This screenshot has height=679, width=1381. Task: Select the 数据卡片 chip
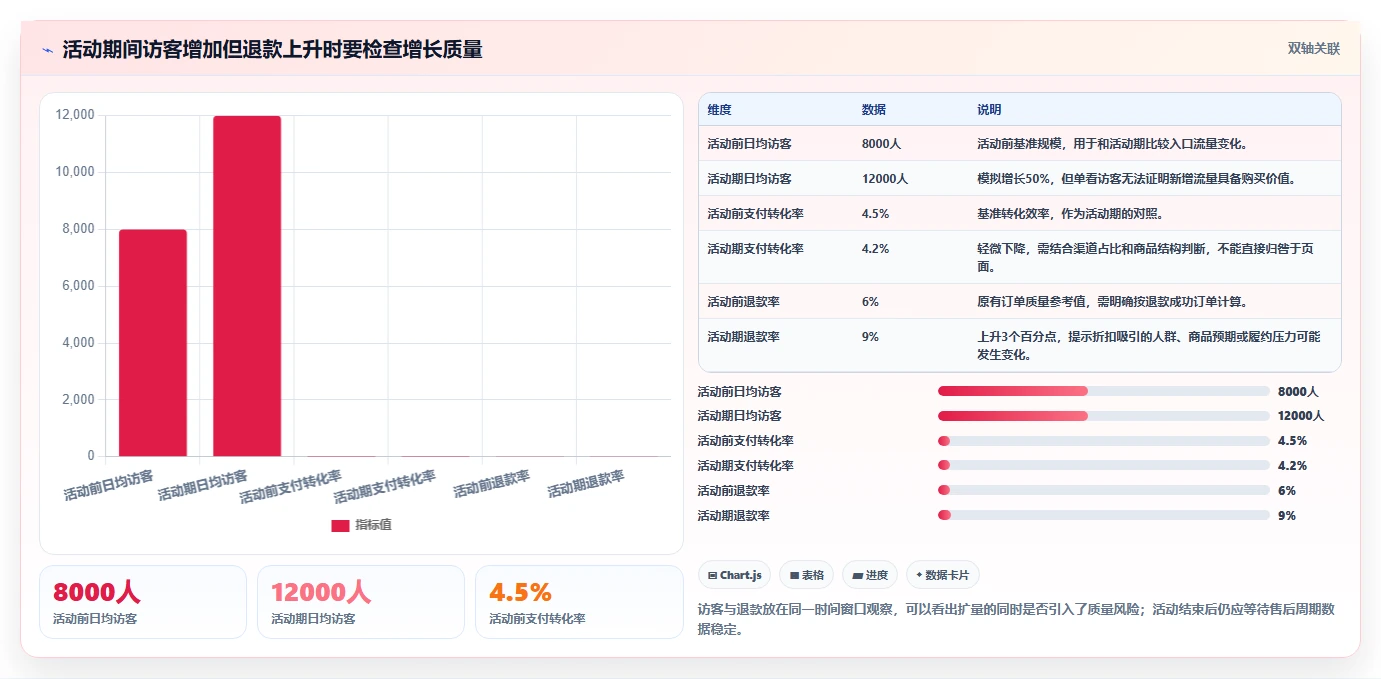click(x=943, y=575)
